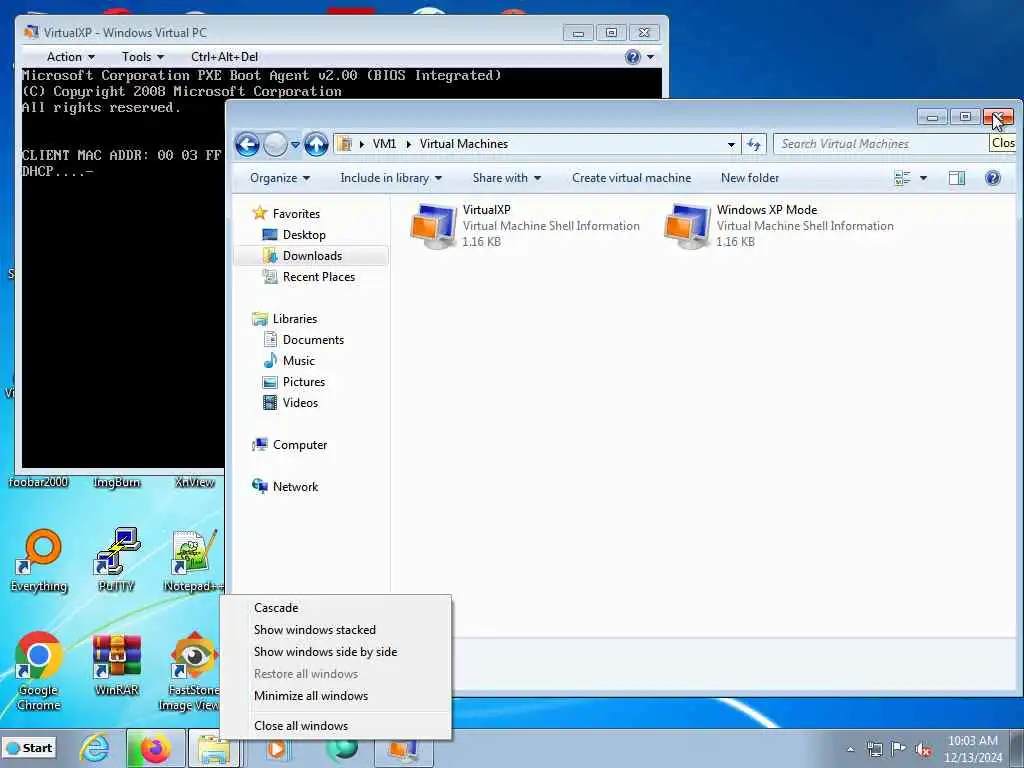Go up one folder level button
This screenshot has height=768, width=1024.
(316, 144)
